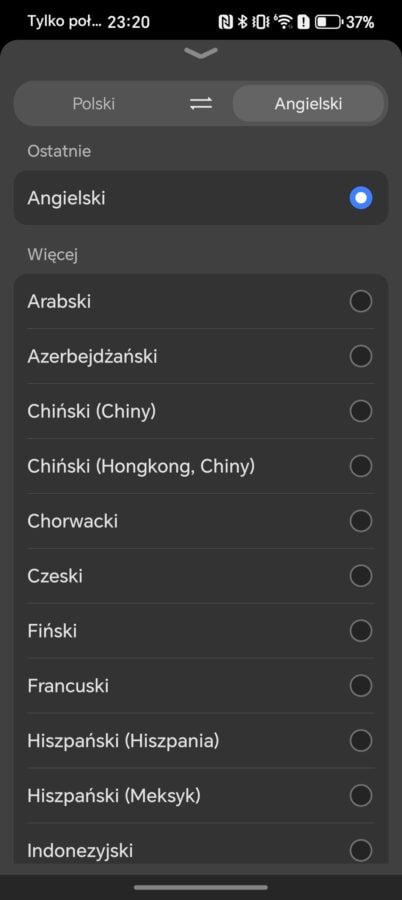Screen dimensions: 402x900
Task: Choose the Azerbejdżański radio button
Action: pos(361,356)
